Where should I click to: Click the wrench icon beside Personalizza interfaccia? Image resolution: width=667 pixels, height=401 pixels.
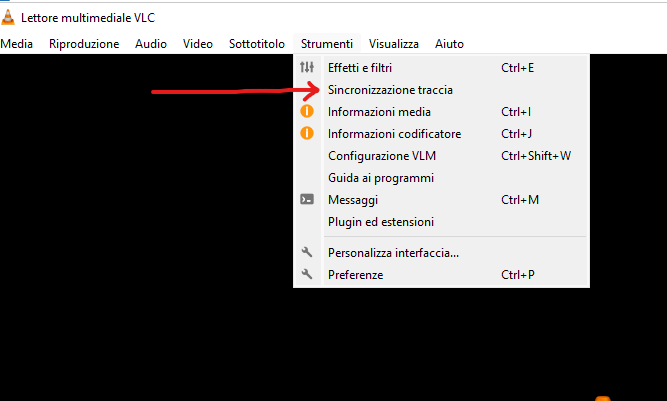click(307, 252)
